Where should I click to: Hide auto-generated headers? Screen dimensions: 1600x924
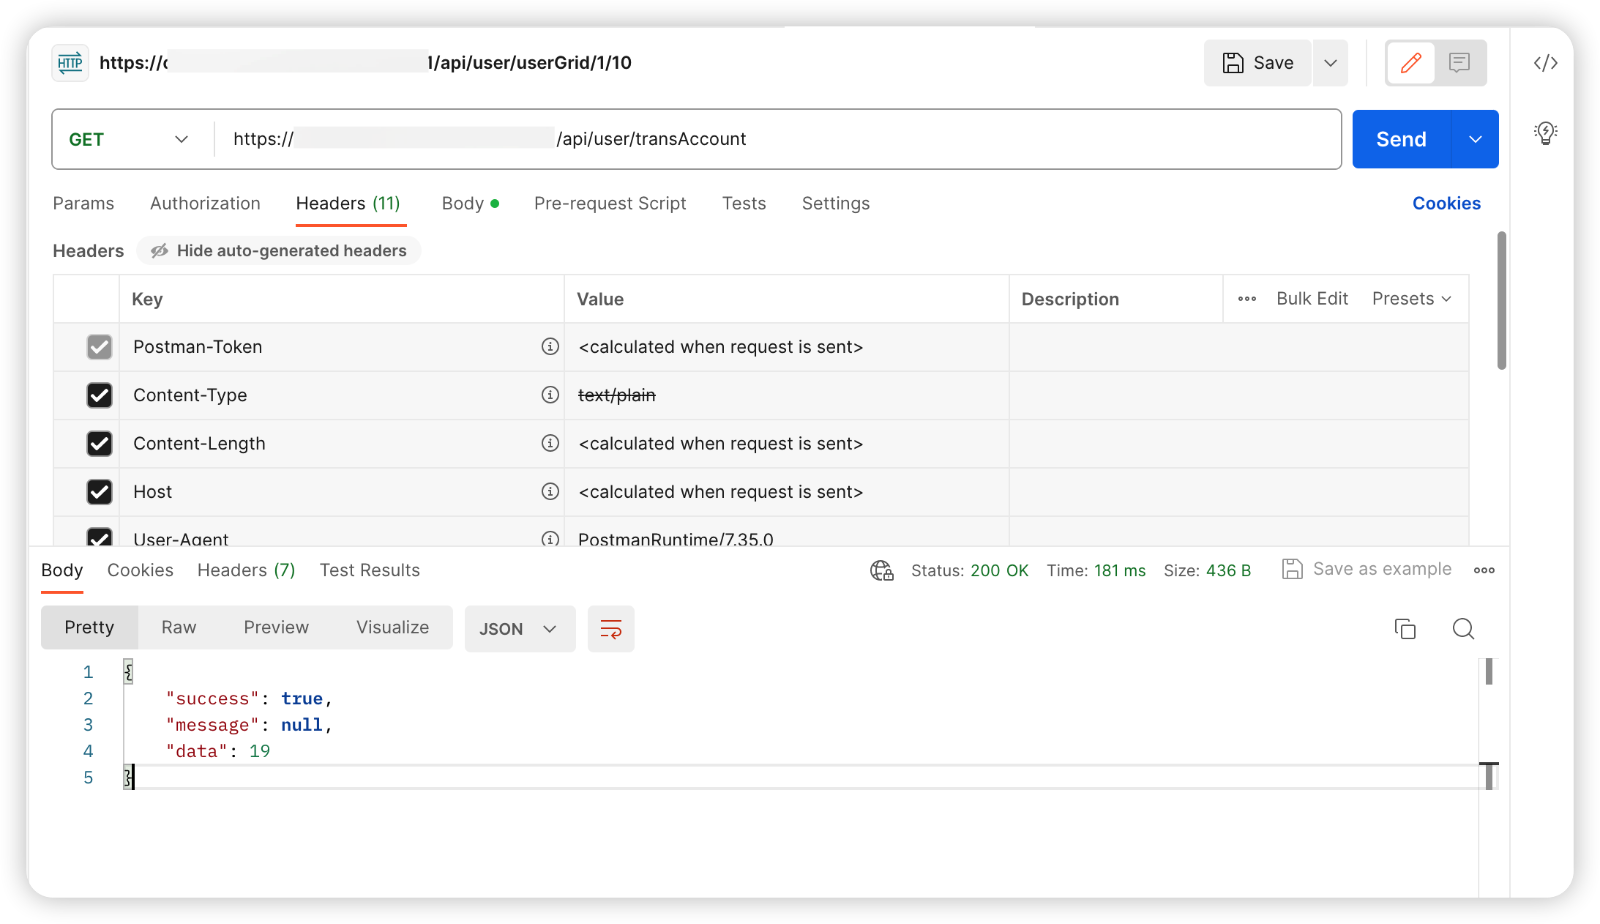click(279, 251)
